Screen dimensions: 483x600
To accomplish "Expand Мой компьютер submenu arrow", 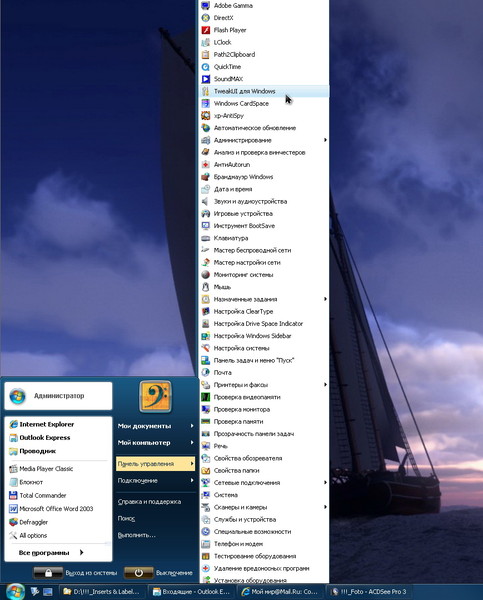I will click(192, 443).
